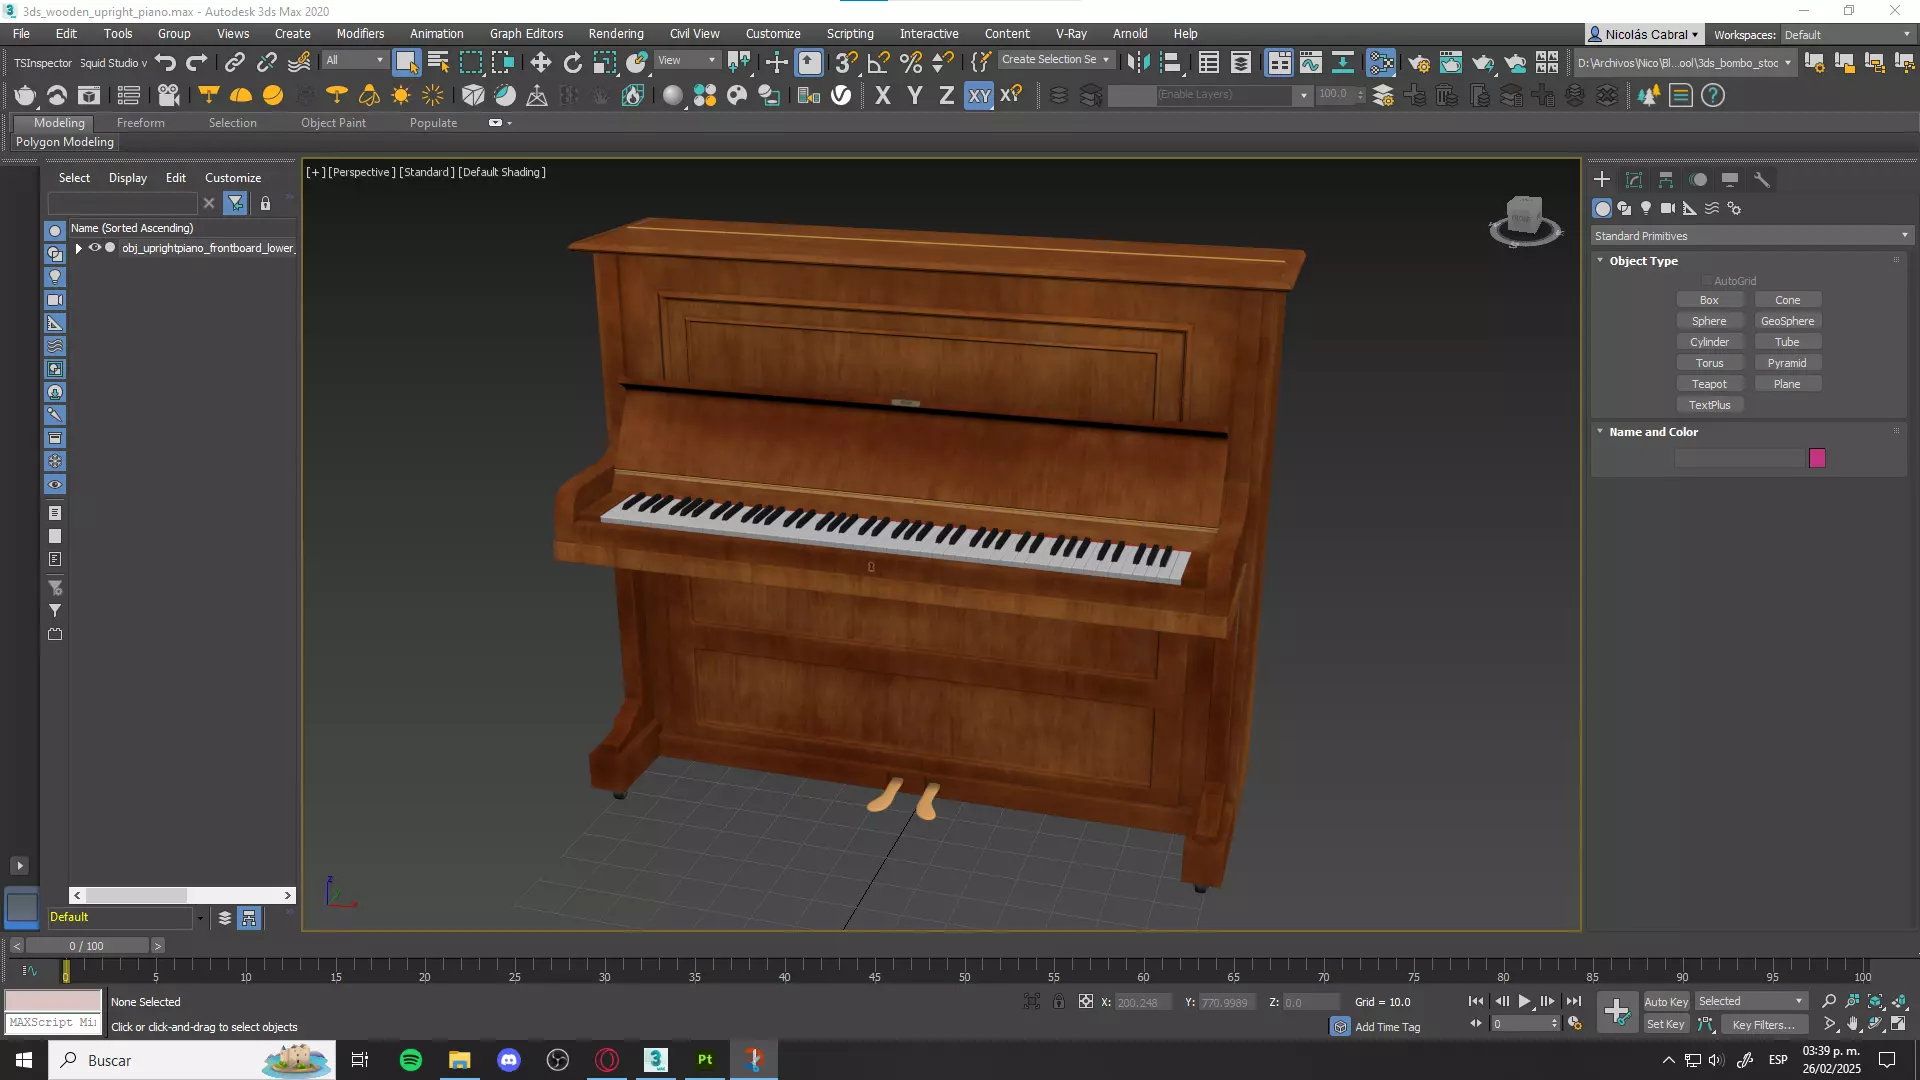Toggle the Percent Snap button
Image resolution: width=1920 pixels, height=1080 pixels.
910,63
